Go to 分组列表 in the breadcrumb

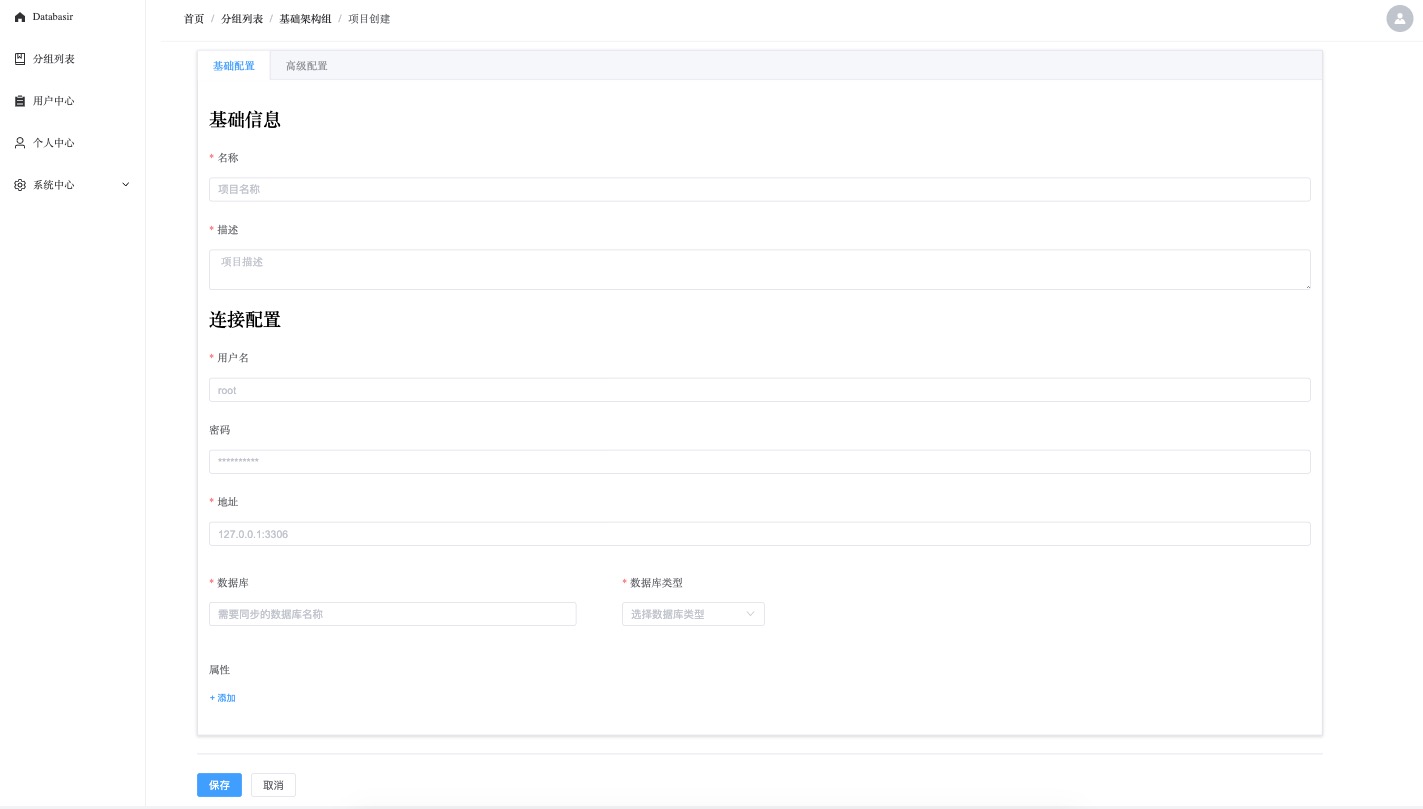point(242,19)
